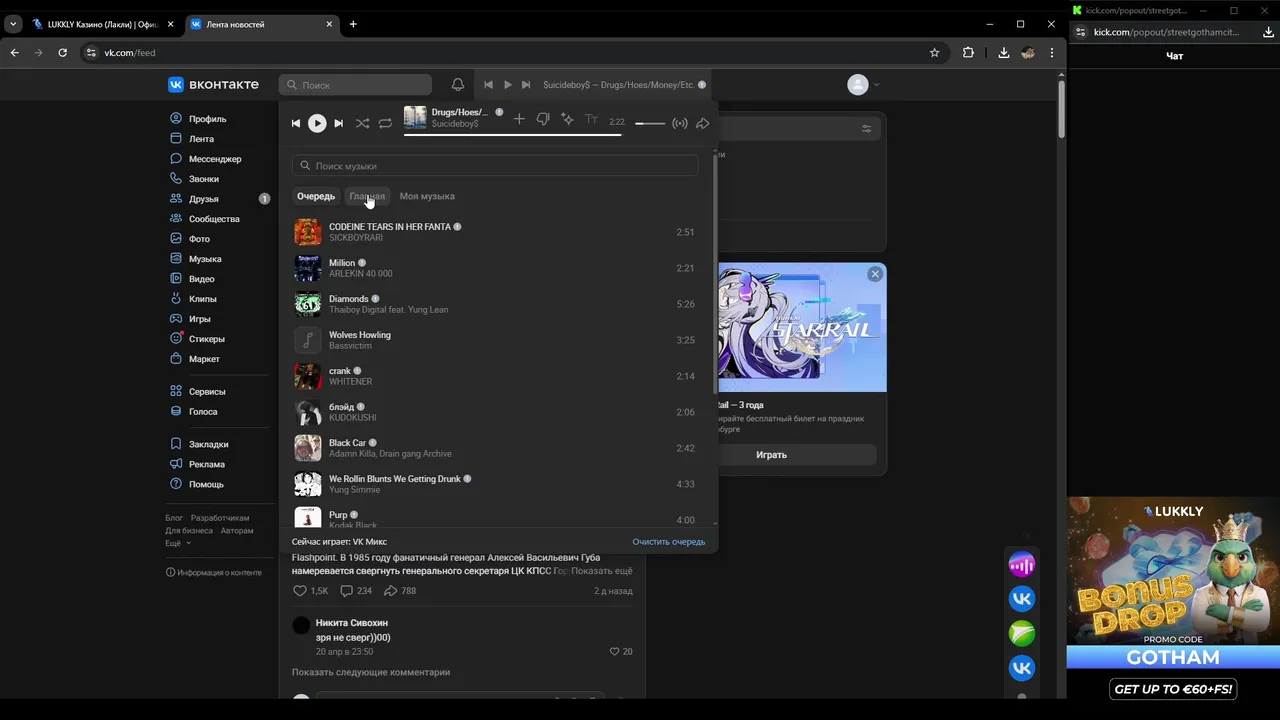Click the VK search field

click(355, 85)
